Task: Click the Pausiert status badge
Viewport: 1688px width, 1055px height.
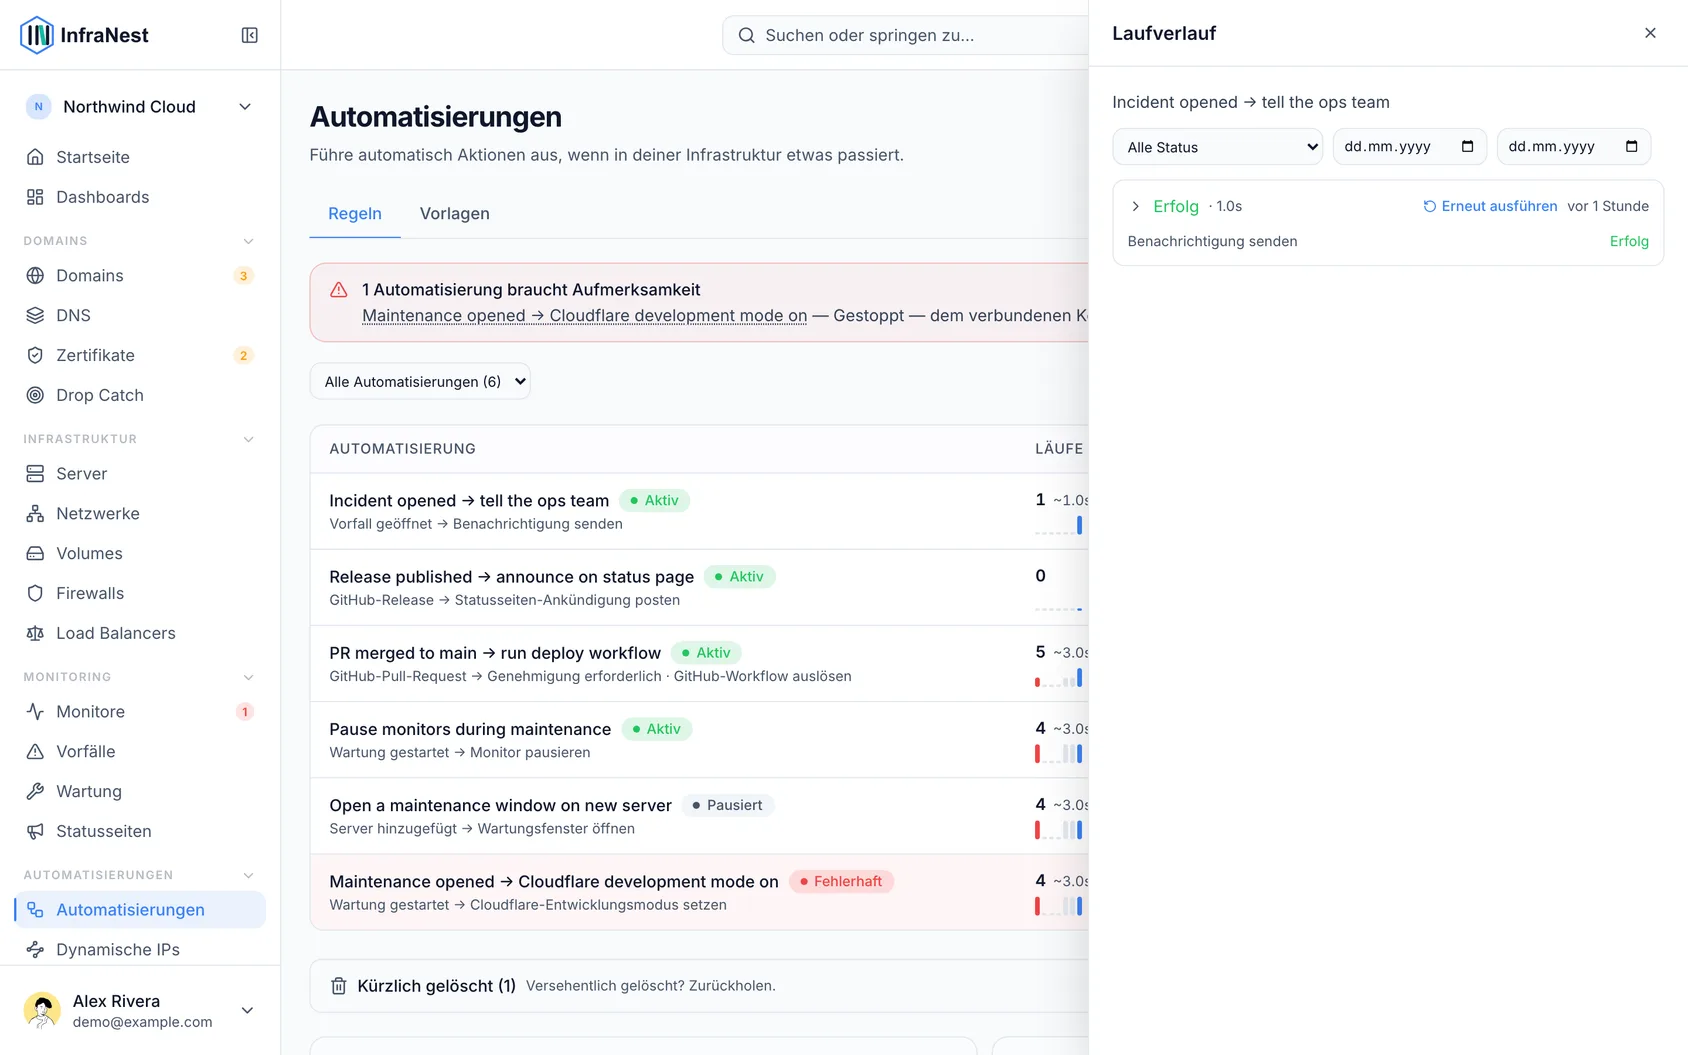Action: [x=728, y=805]
